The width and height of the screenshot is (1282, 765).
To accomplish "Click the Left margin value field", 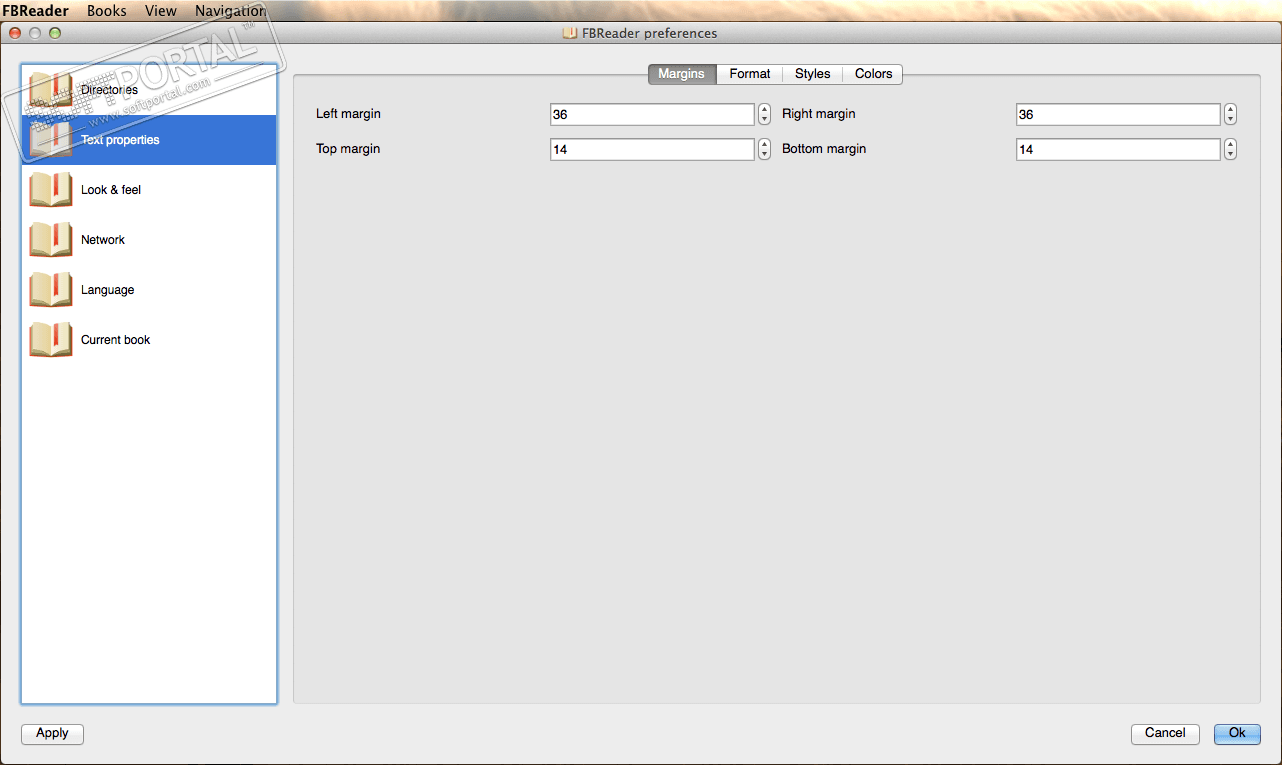I will click(x=653, y=115).
